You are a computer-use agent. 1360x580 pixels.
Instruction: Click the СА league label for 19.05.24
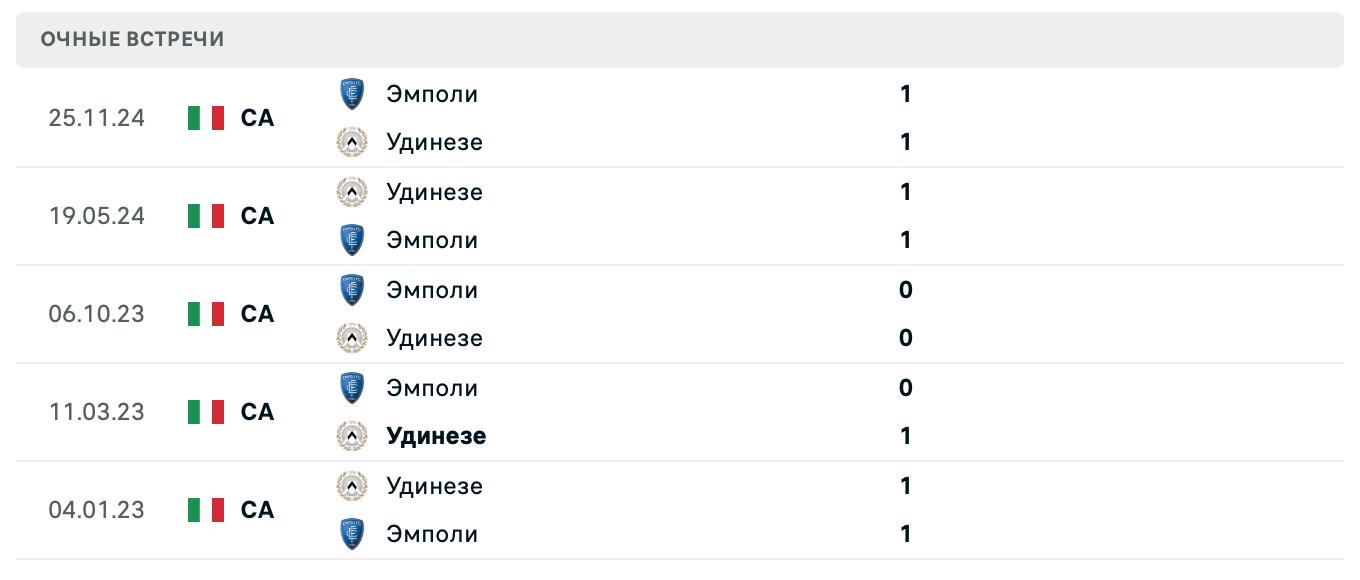257,216
